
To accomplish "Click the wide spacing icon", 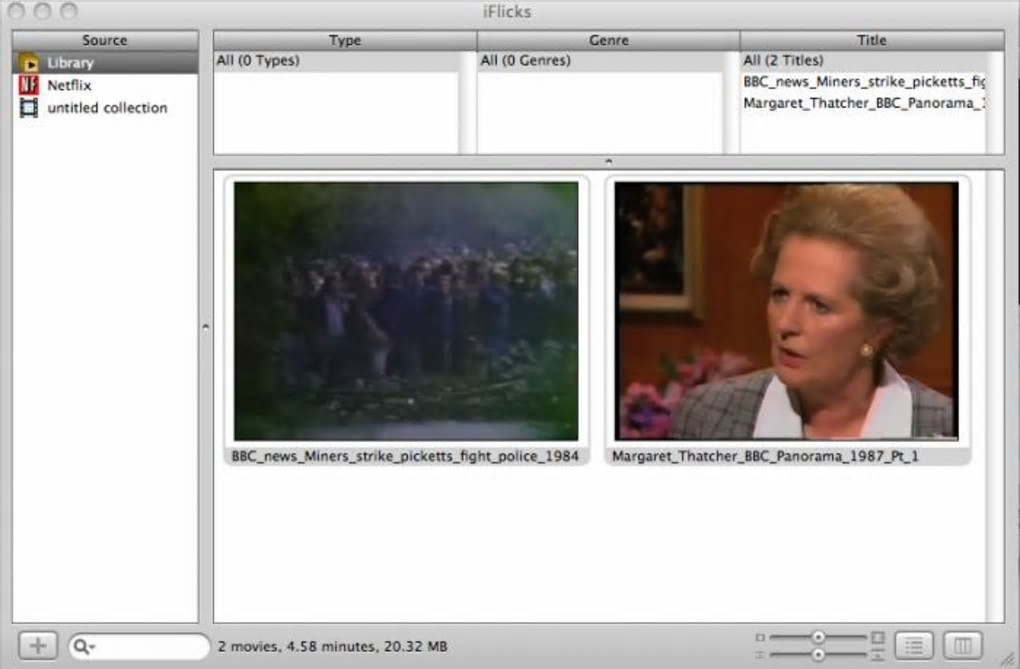I will 878,655.
